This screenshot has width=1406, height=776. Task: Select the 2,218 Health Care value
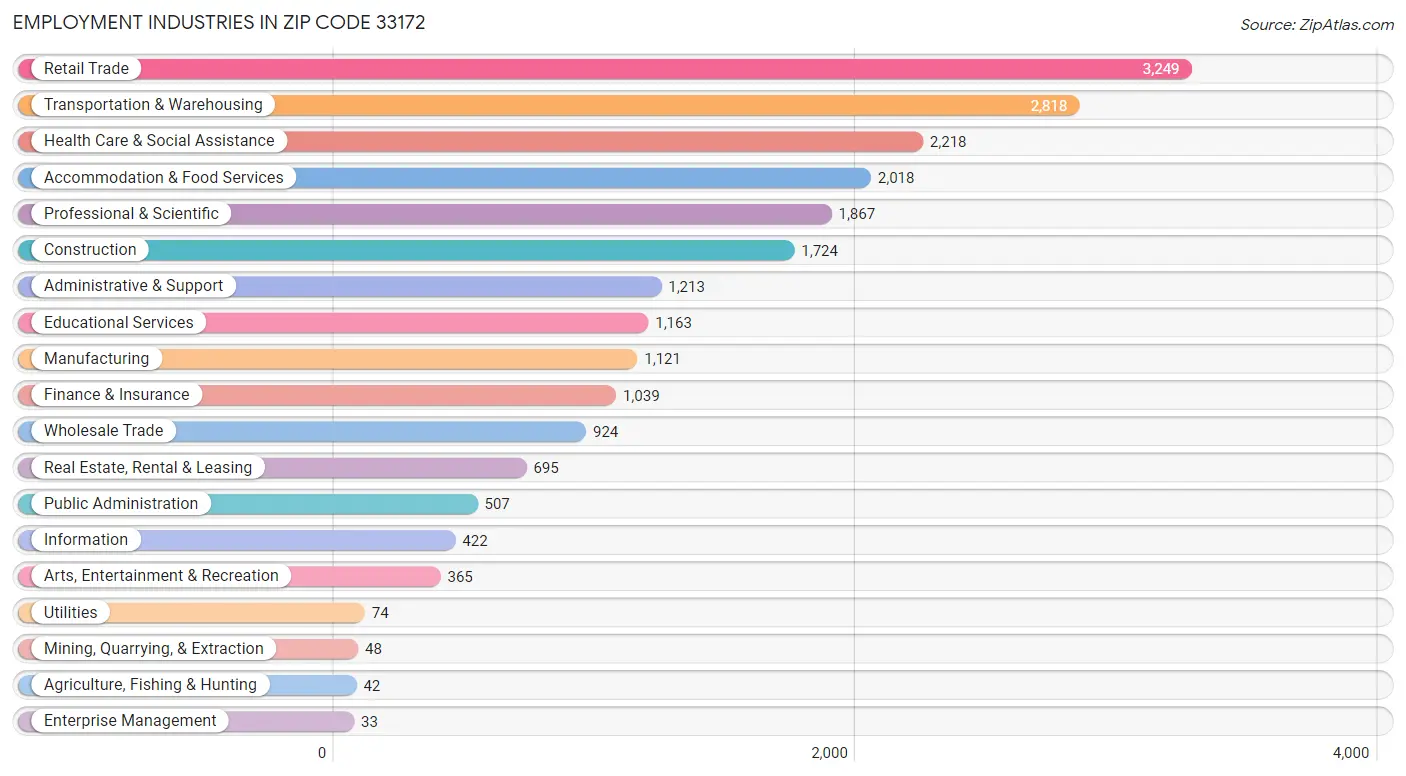pos(948,142)
